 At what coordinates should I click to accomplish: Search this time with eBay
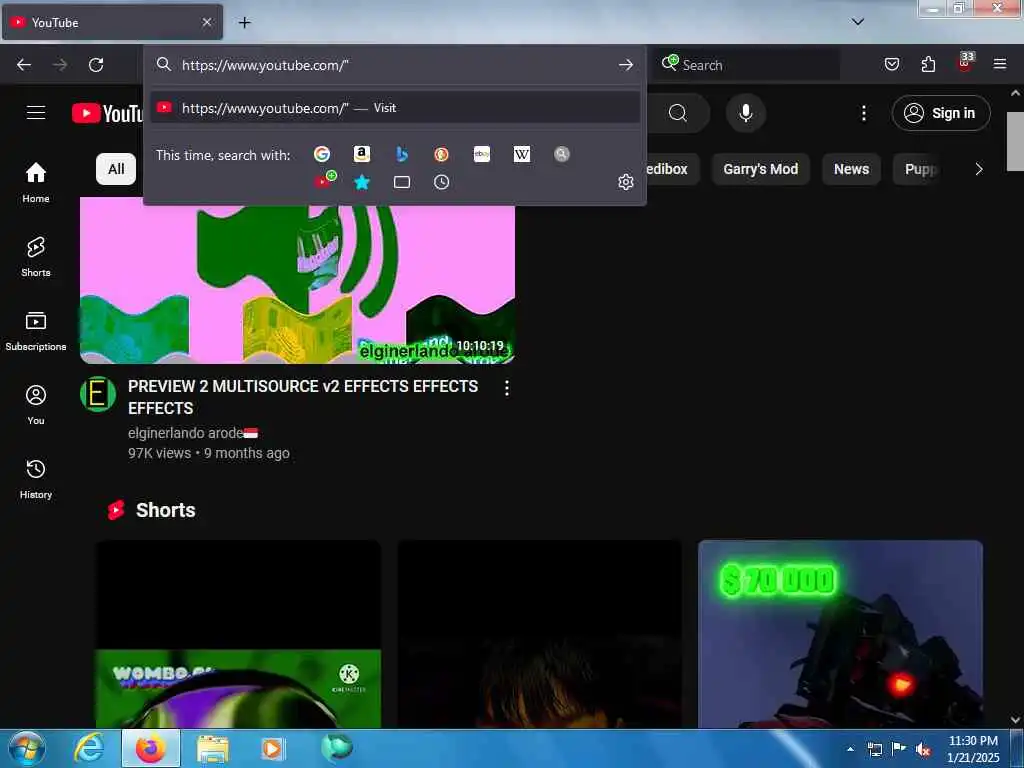[481, 154]
